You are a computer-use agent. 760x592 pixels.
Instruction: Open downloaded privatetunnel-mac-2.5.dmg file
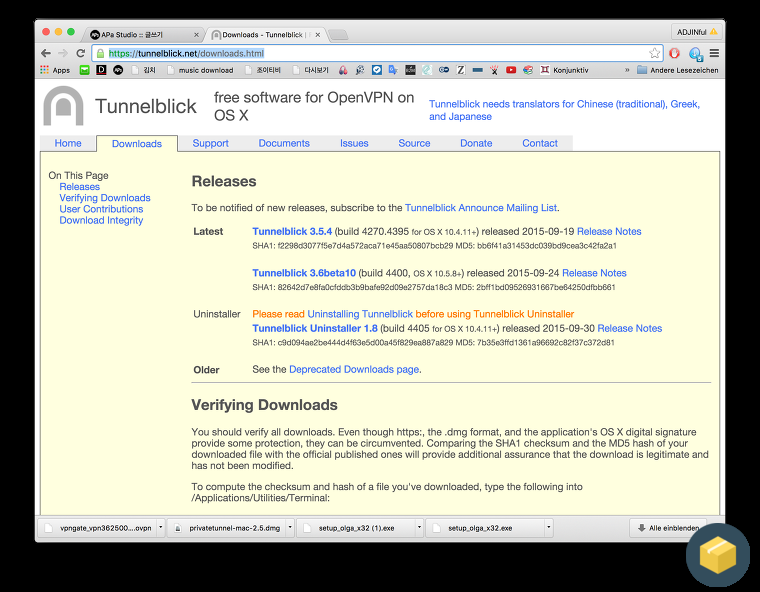coord(226,528)
